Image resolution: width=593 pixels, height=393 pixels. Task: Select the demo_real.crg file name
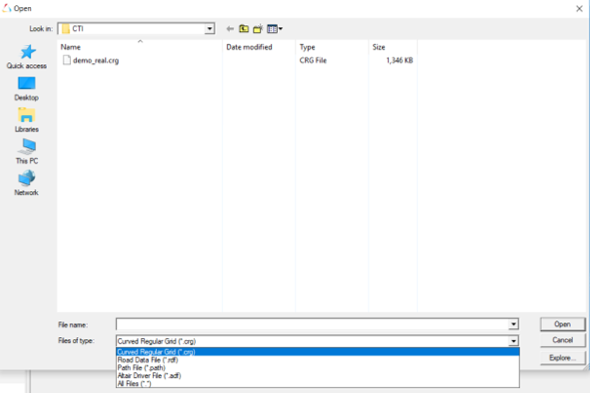[96, 61]
